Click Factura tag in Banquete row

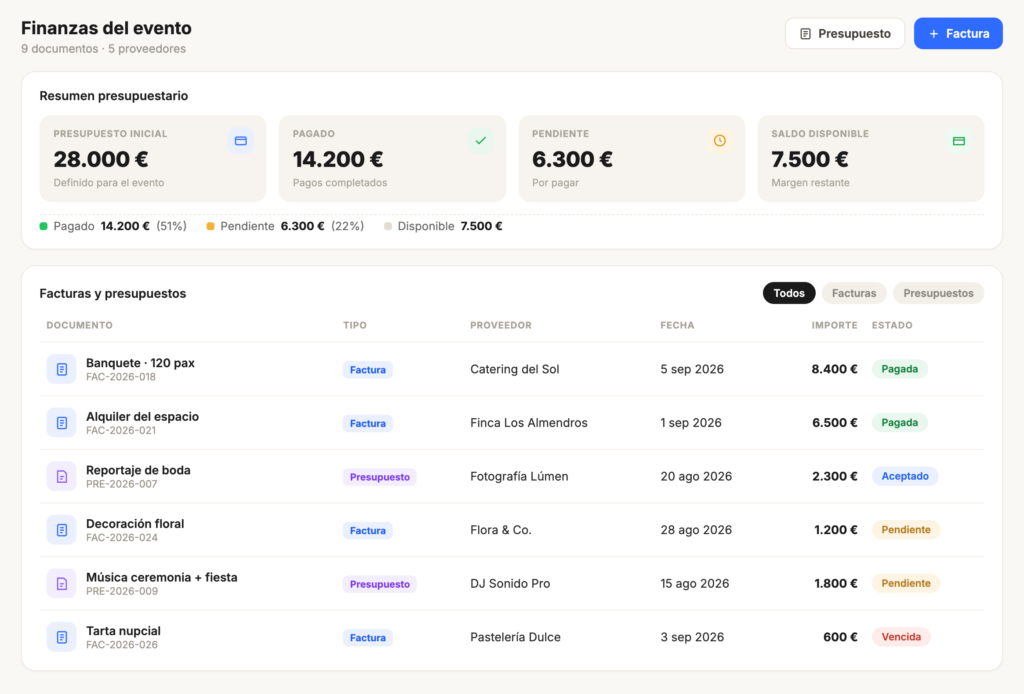[368, 370]
